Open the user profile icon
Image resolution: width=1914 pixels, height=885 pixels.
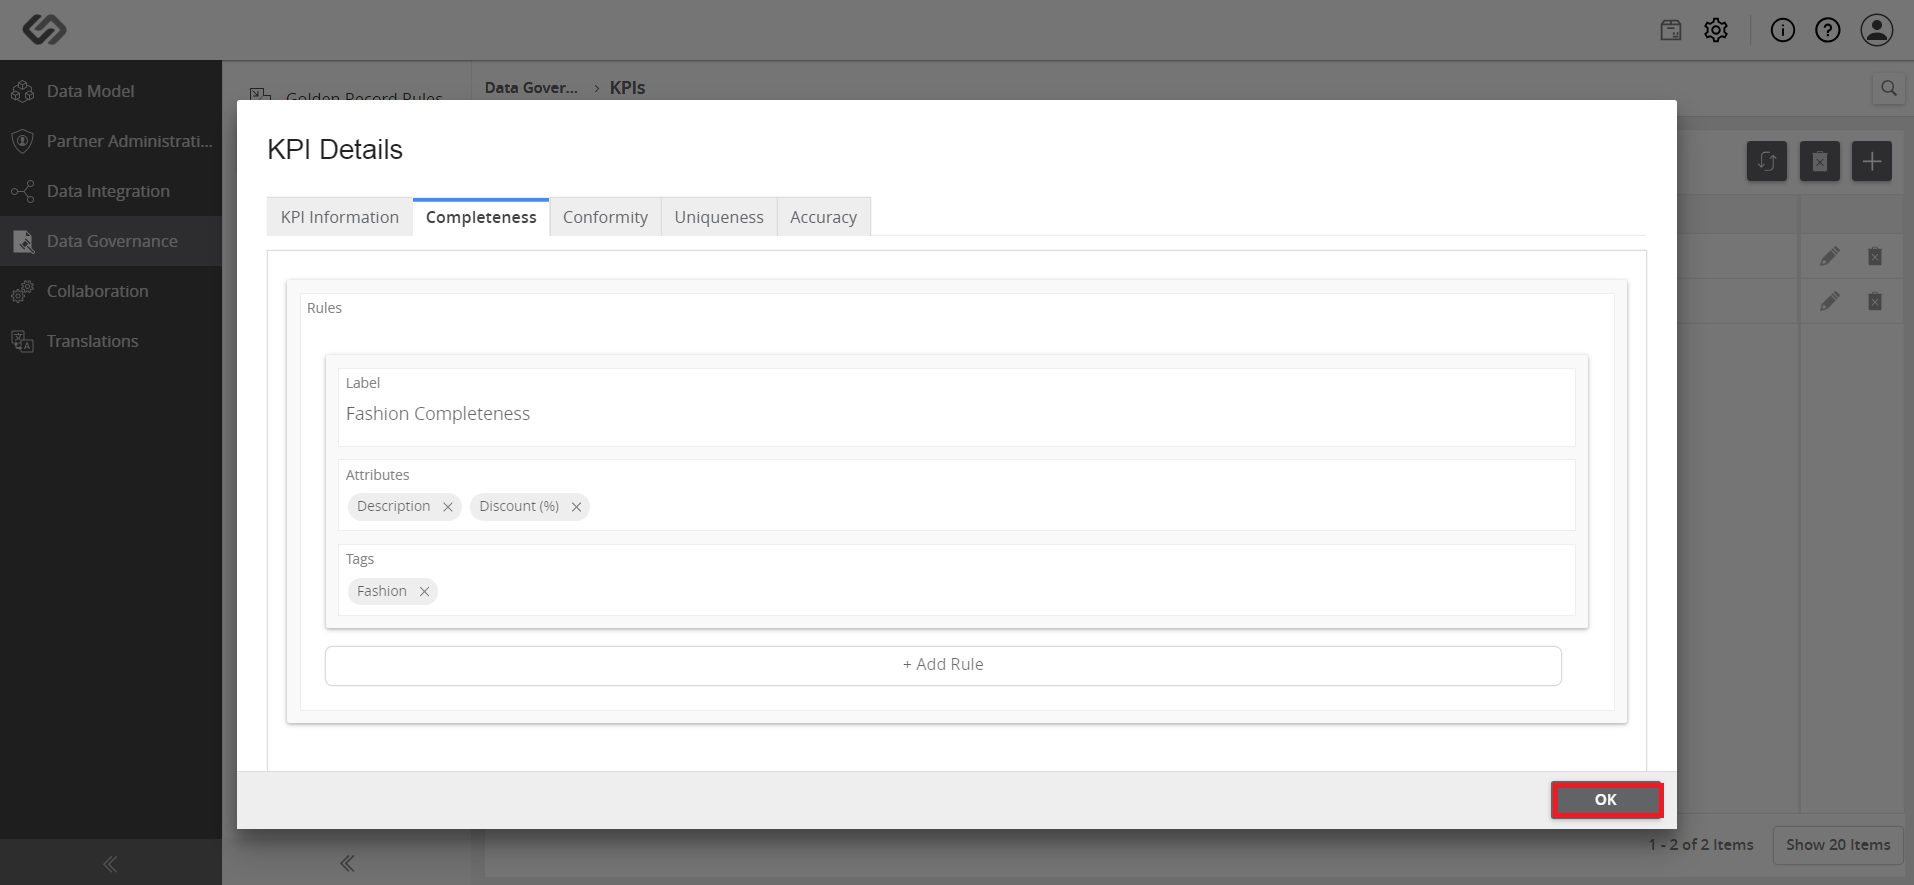(x=1877, y=30)
